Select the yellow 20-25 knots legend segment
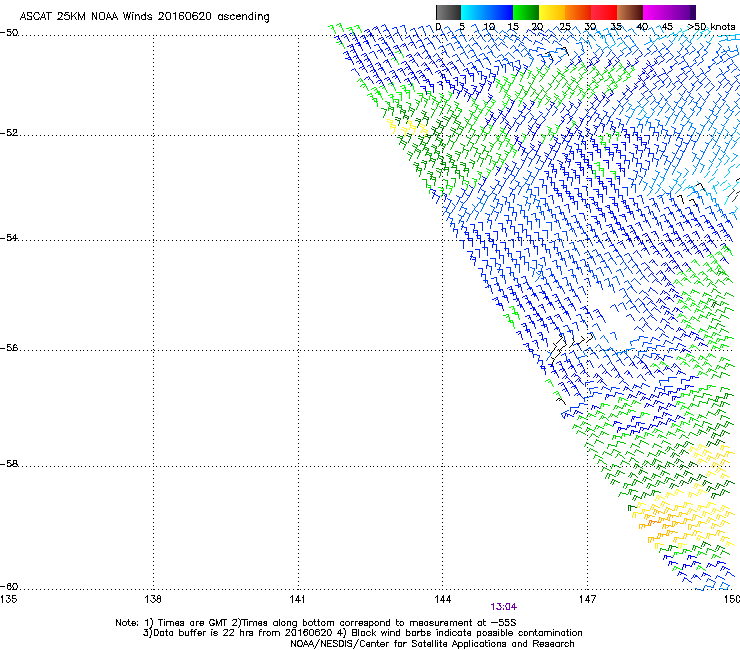The width and height of the screenshot is (740, 650). click(x=552, y=12)
